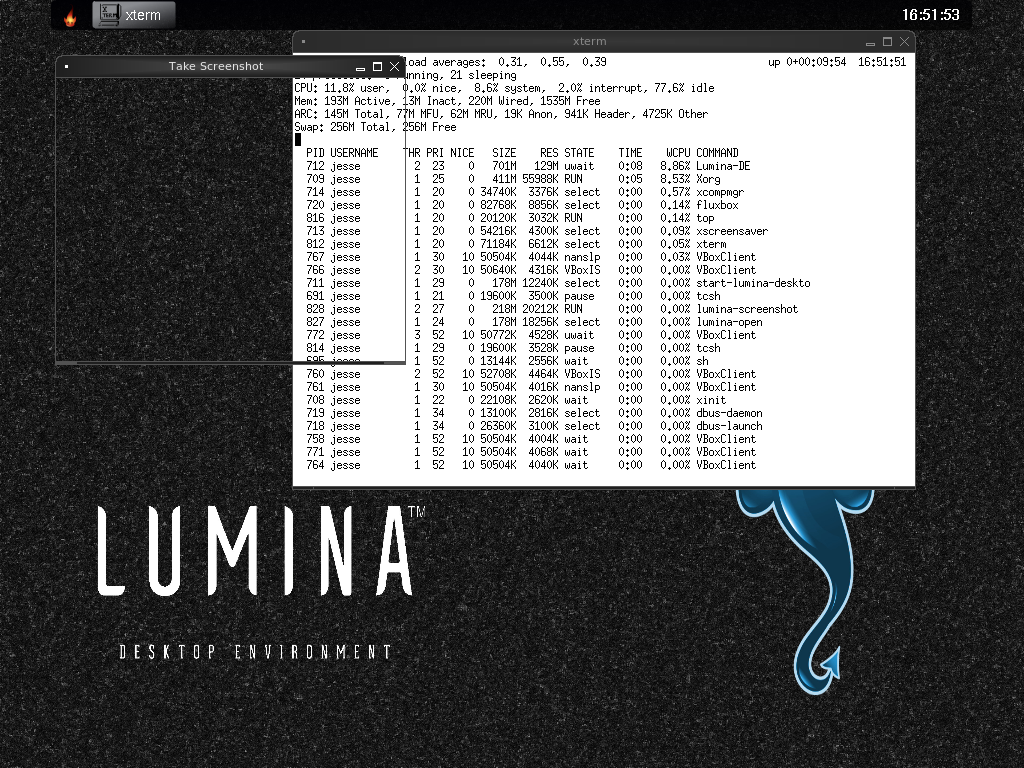Click the CPU usage line in xterm

(504, 88)
